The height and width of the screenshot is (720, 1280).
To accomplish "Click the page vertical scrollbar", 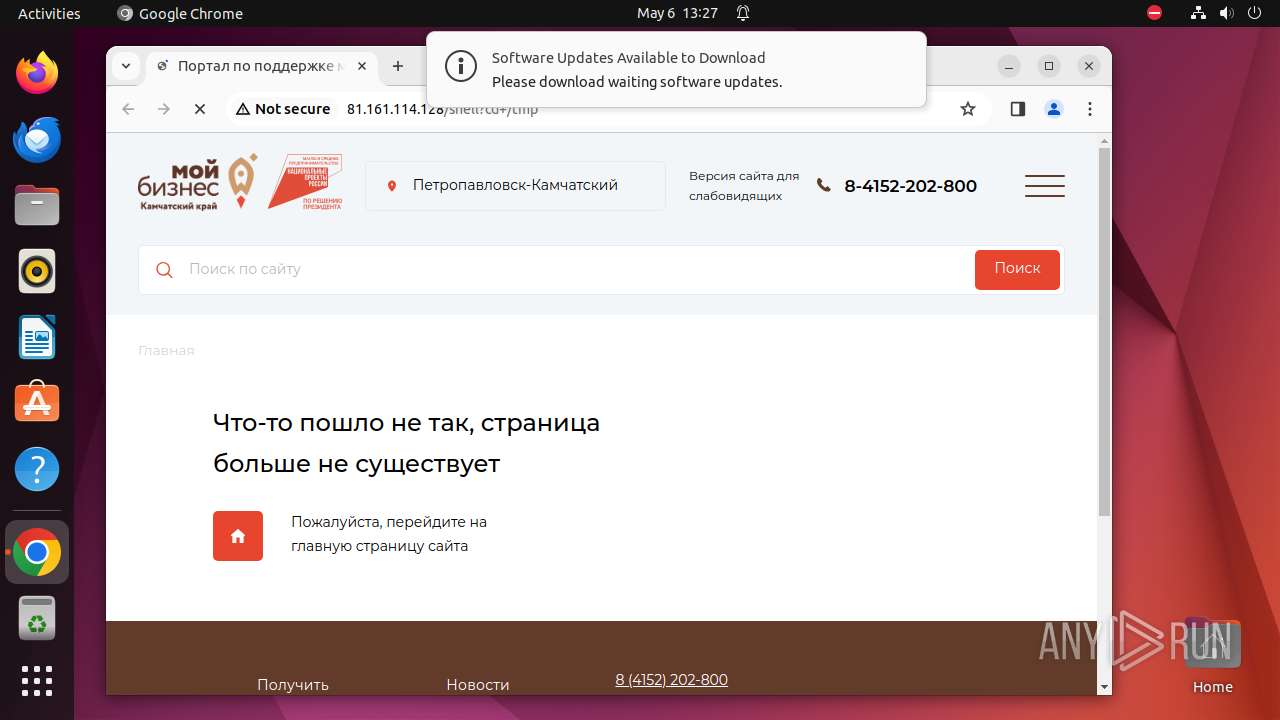I will [1104, 331].
